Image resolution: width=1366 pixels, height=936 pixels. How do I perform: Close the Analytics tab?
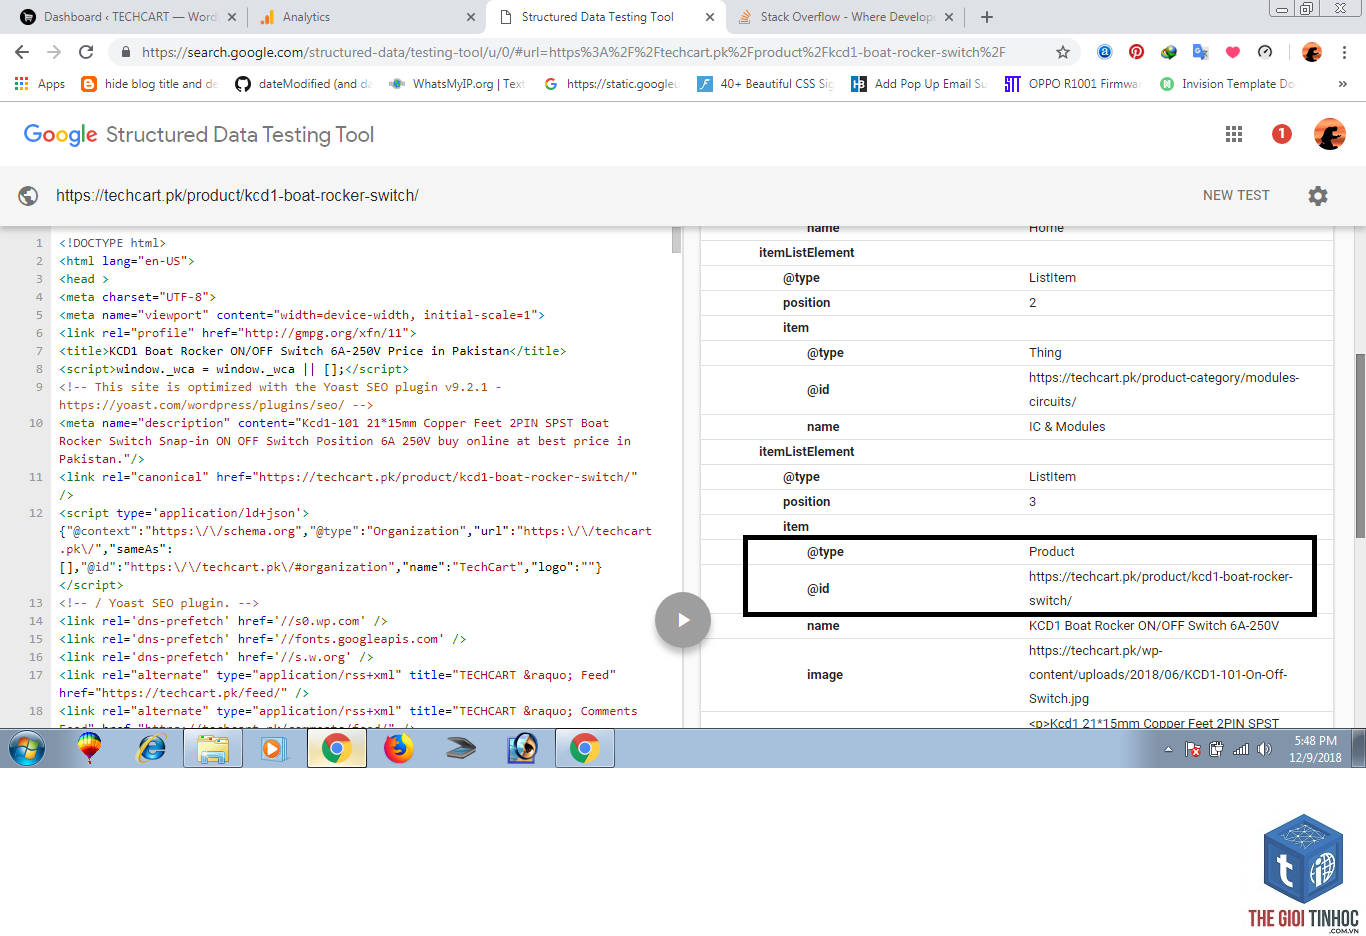tap(471, 17)
